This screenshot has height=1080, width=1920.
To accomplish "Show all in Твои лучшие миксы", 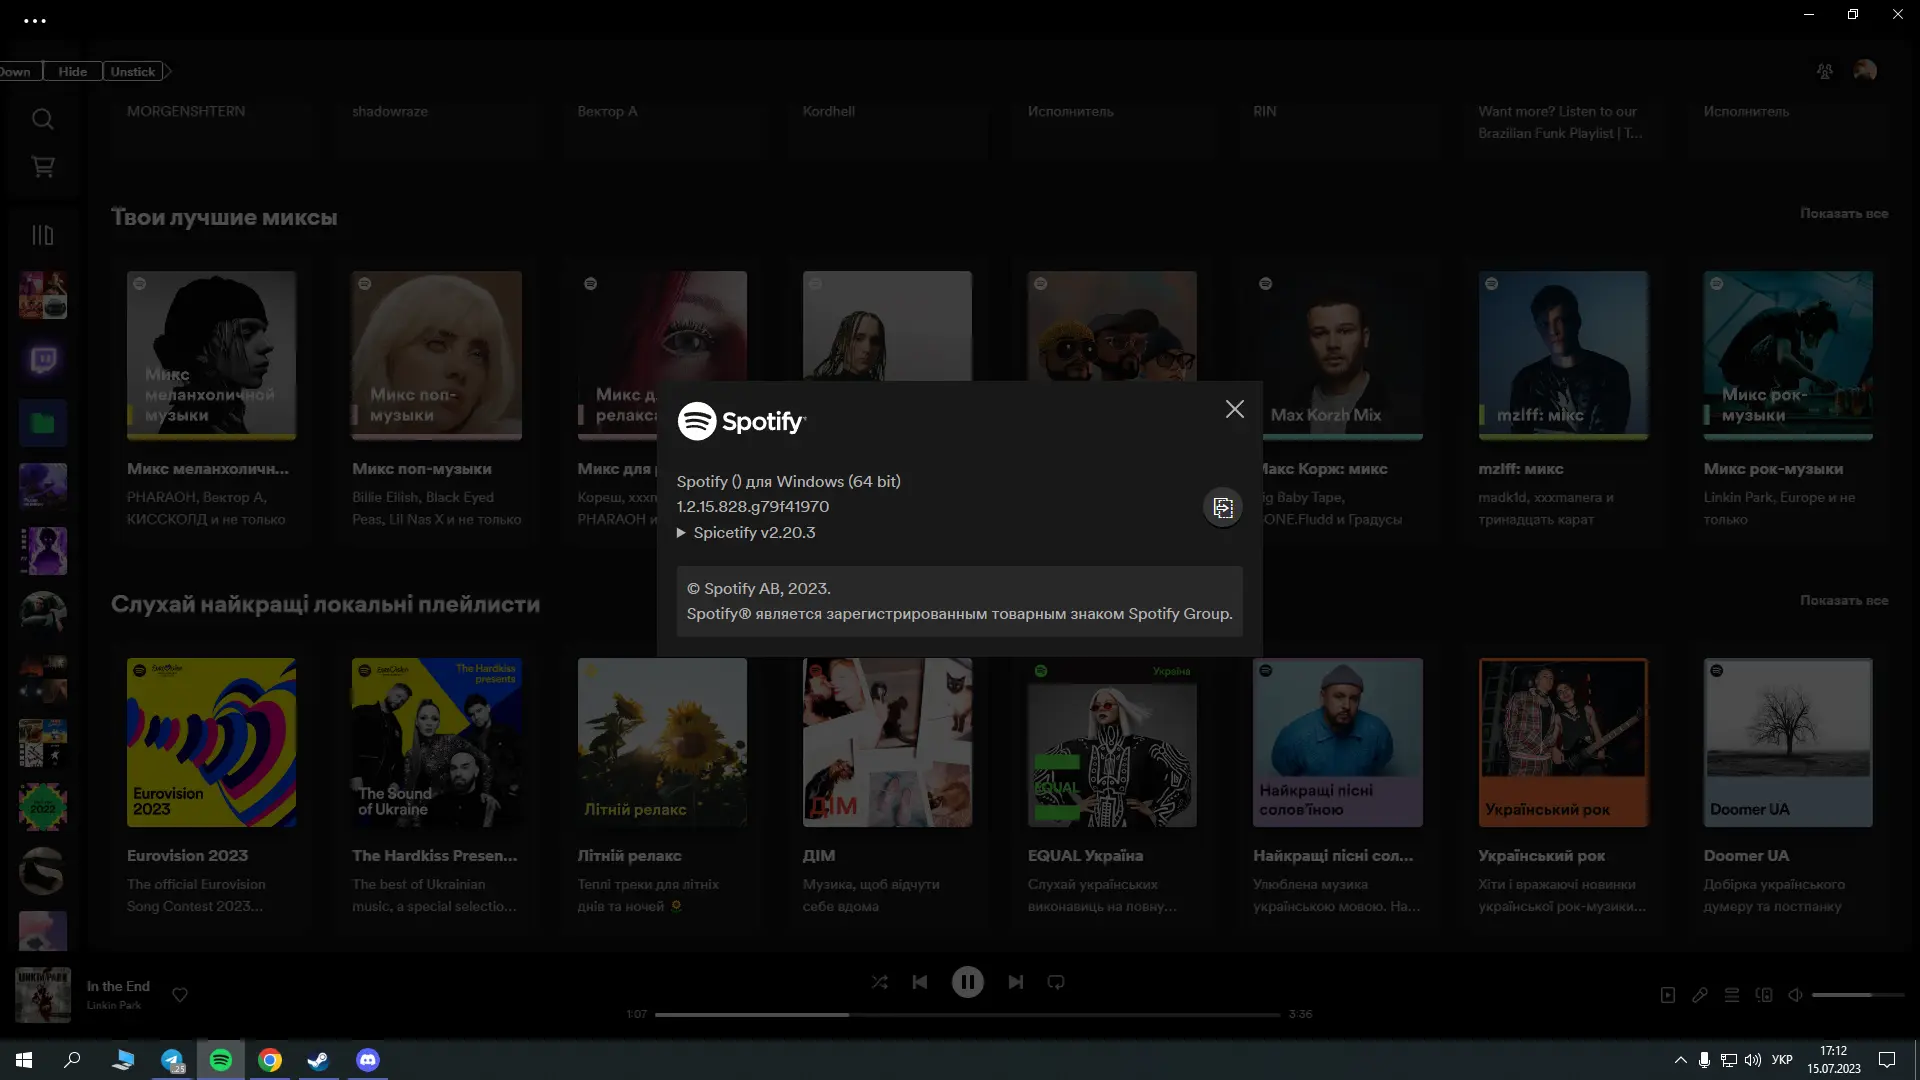I will [x=1844, y=213].
